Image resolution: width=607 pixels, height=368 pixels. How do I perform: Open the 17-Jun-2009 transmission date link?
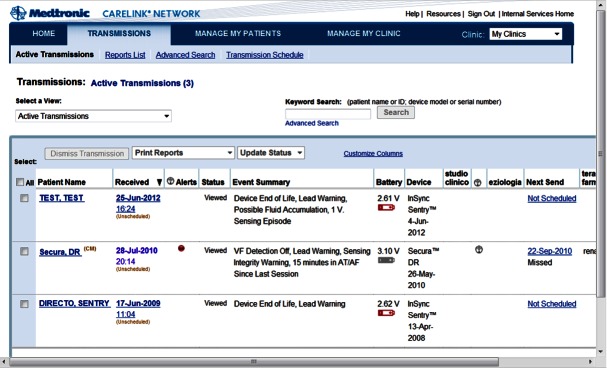[x=138, y=303]
